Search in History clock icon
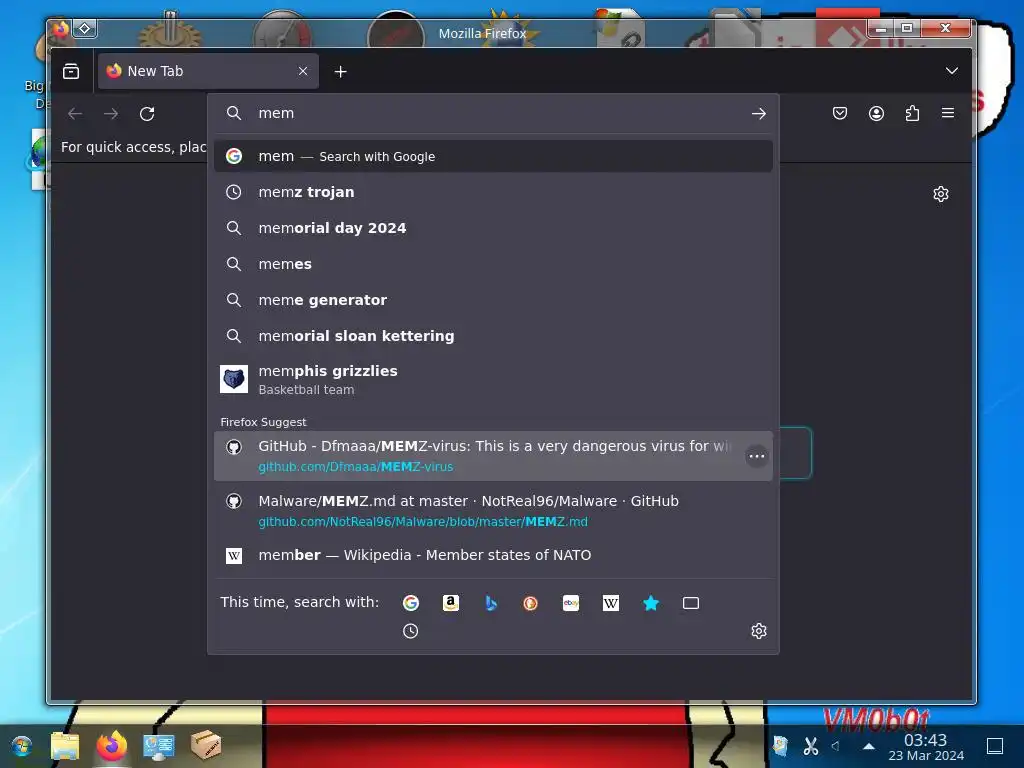This screenshot has height=768, width=1024. click(x=411, y=631)
